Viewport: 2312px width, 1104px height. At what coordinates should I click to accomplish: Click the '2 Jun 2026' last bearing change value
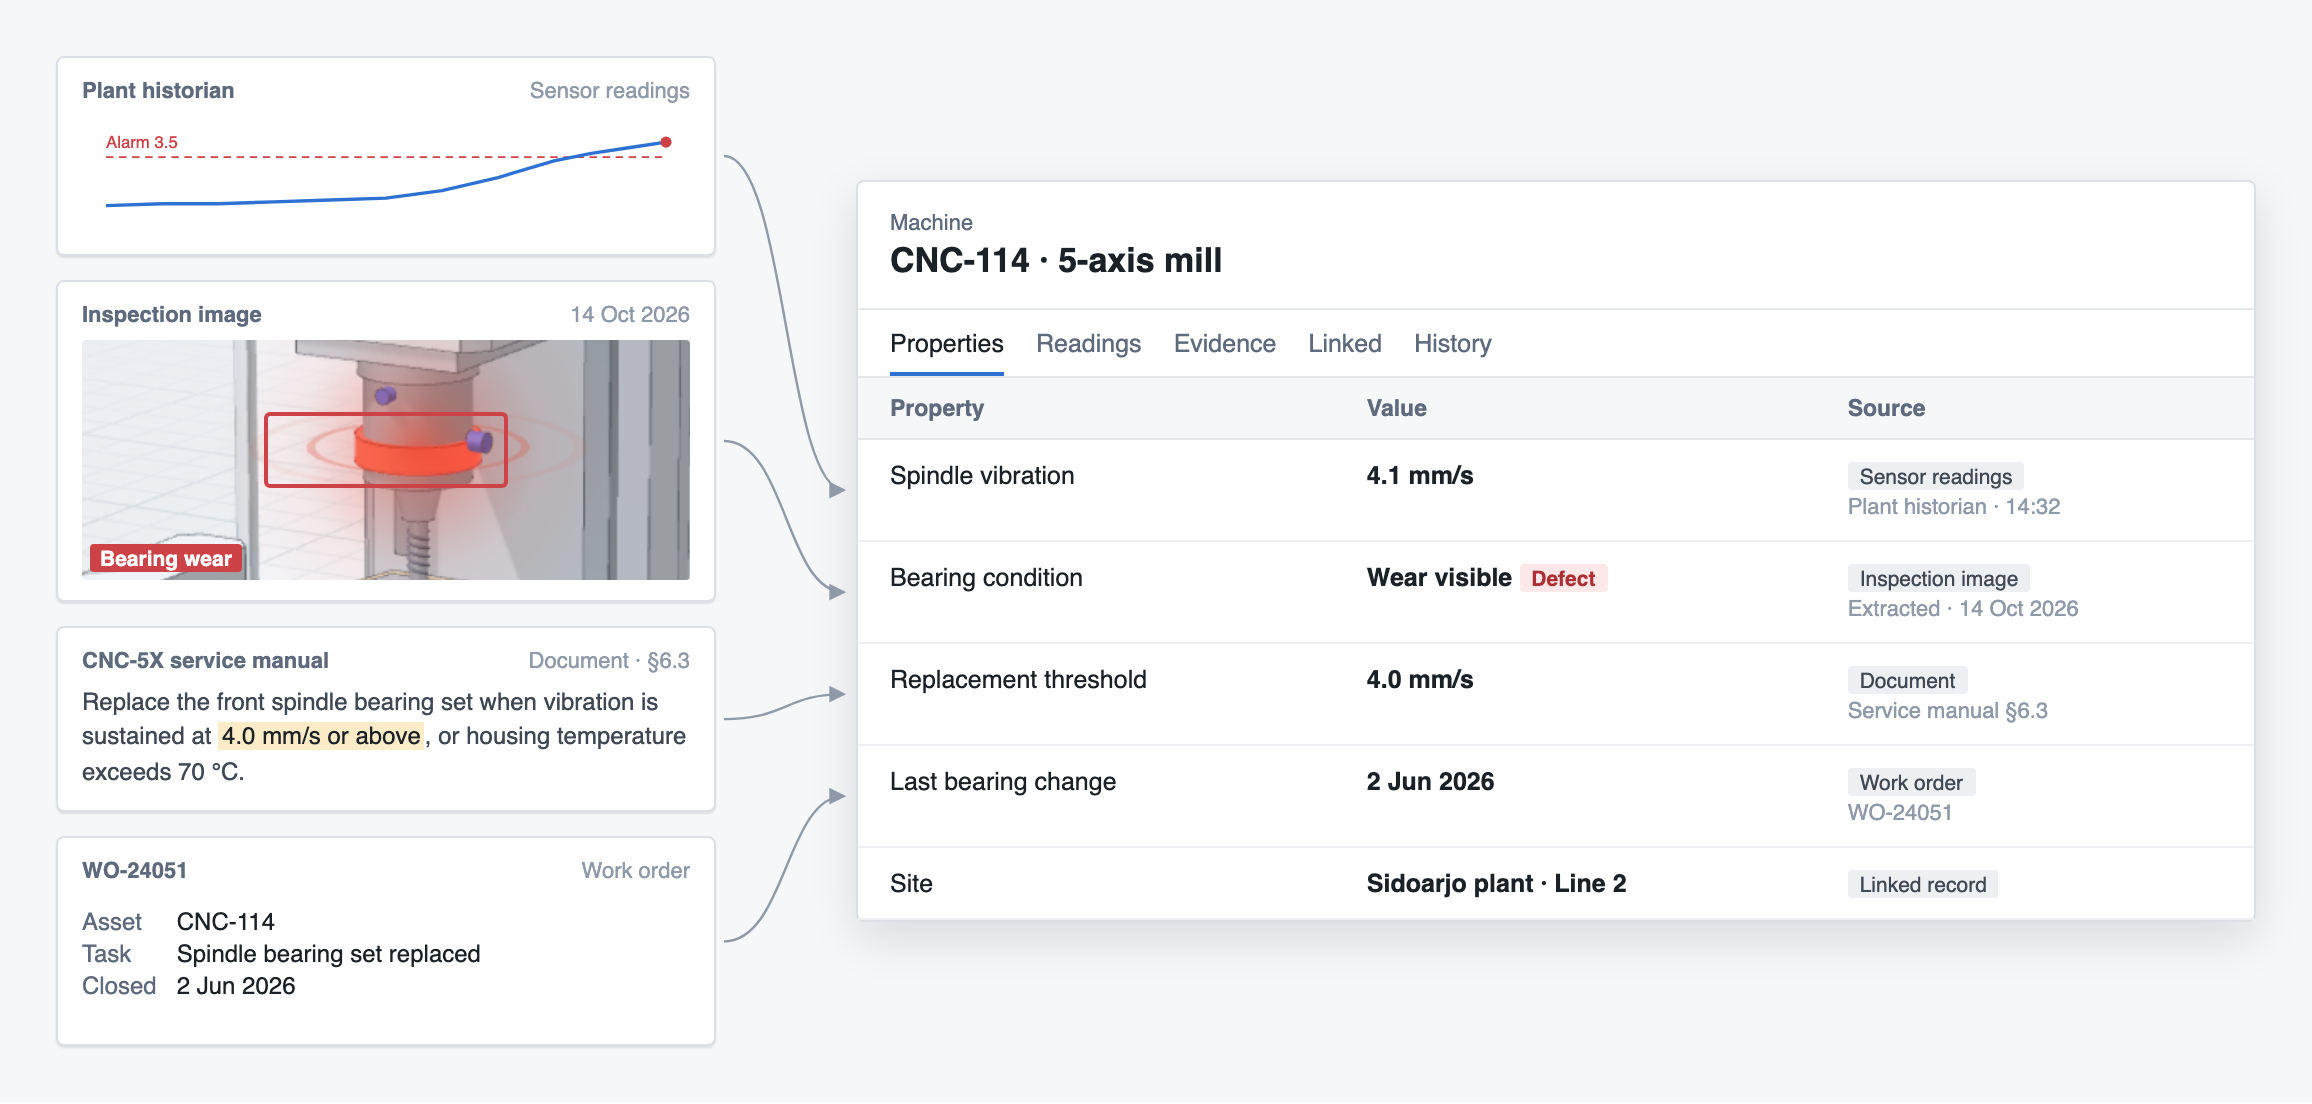tap(1430, 782)
